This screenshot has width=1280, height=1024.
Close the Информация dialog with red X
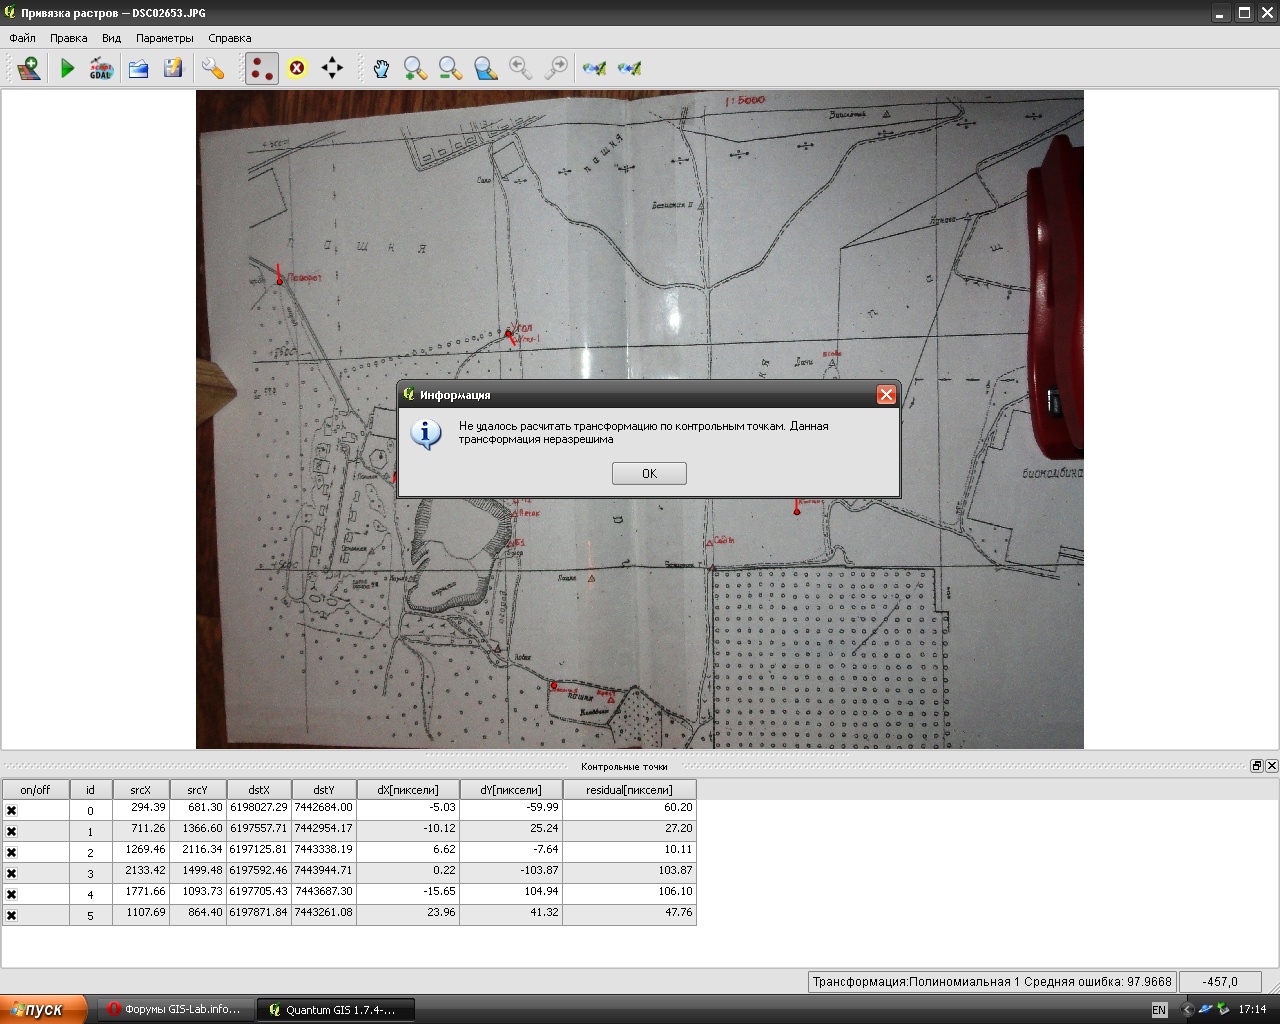coord(886,395)
